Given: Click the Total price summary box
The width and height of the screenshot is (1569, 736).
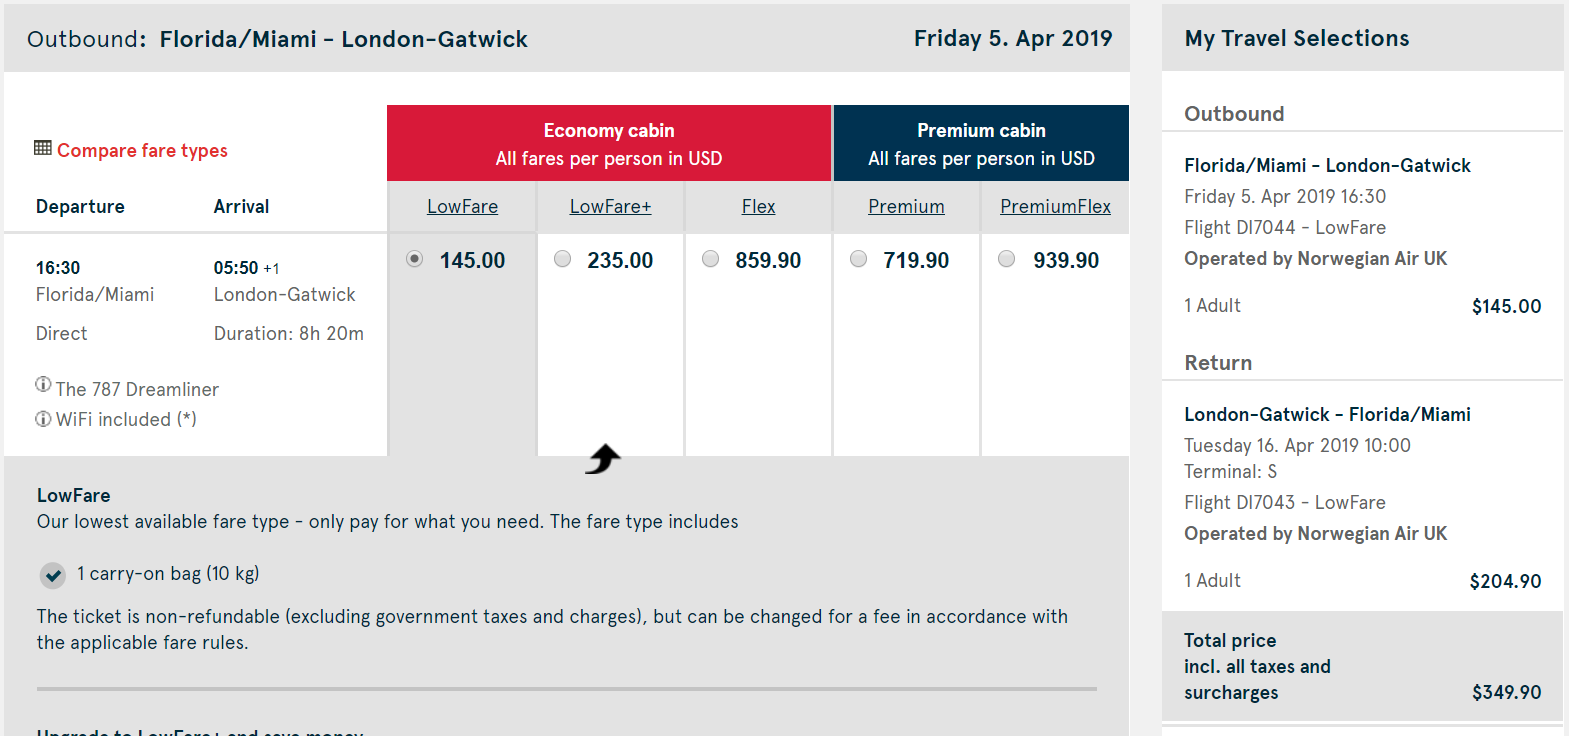Looking at the screenshot, I should (x=1362, y=666).
